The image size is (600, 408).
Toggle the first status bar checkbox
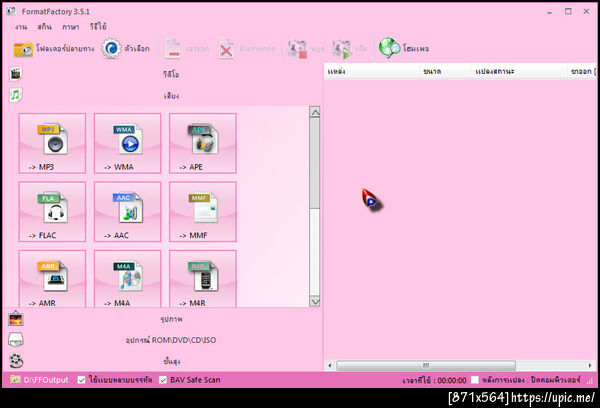pos(81,380)
